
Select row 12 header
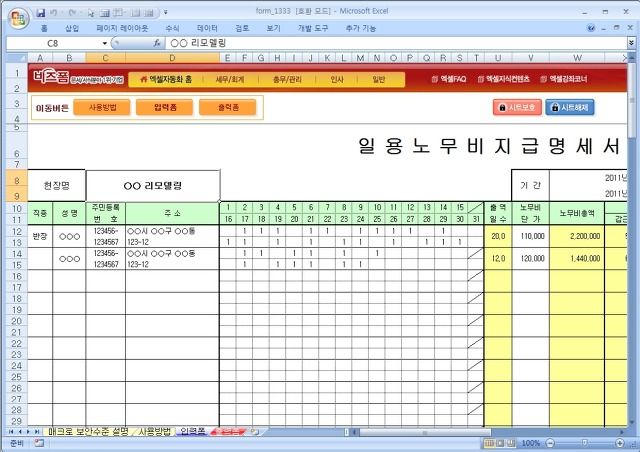pos(17,231)
